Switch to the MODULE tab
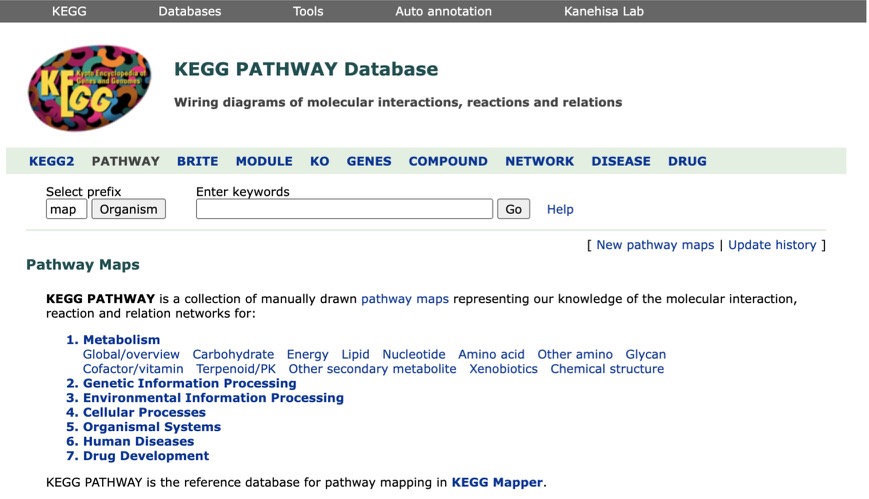 [x=264, y=161]
